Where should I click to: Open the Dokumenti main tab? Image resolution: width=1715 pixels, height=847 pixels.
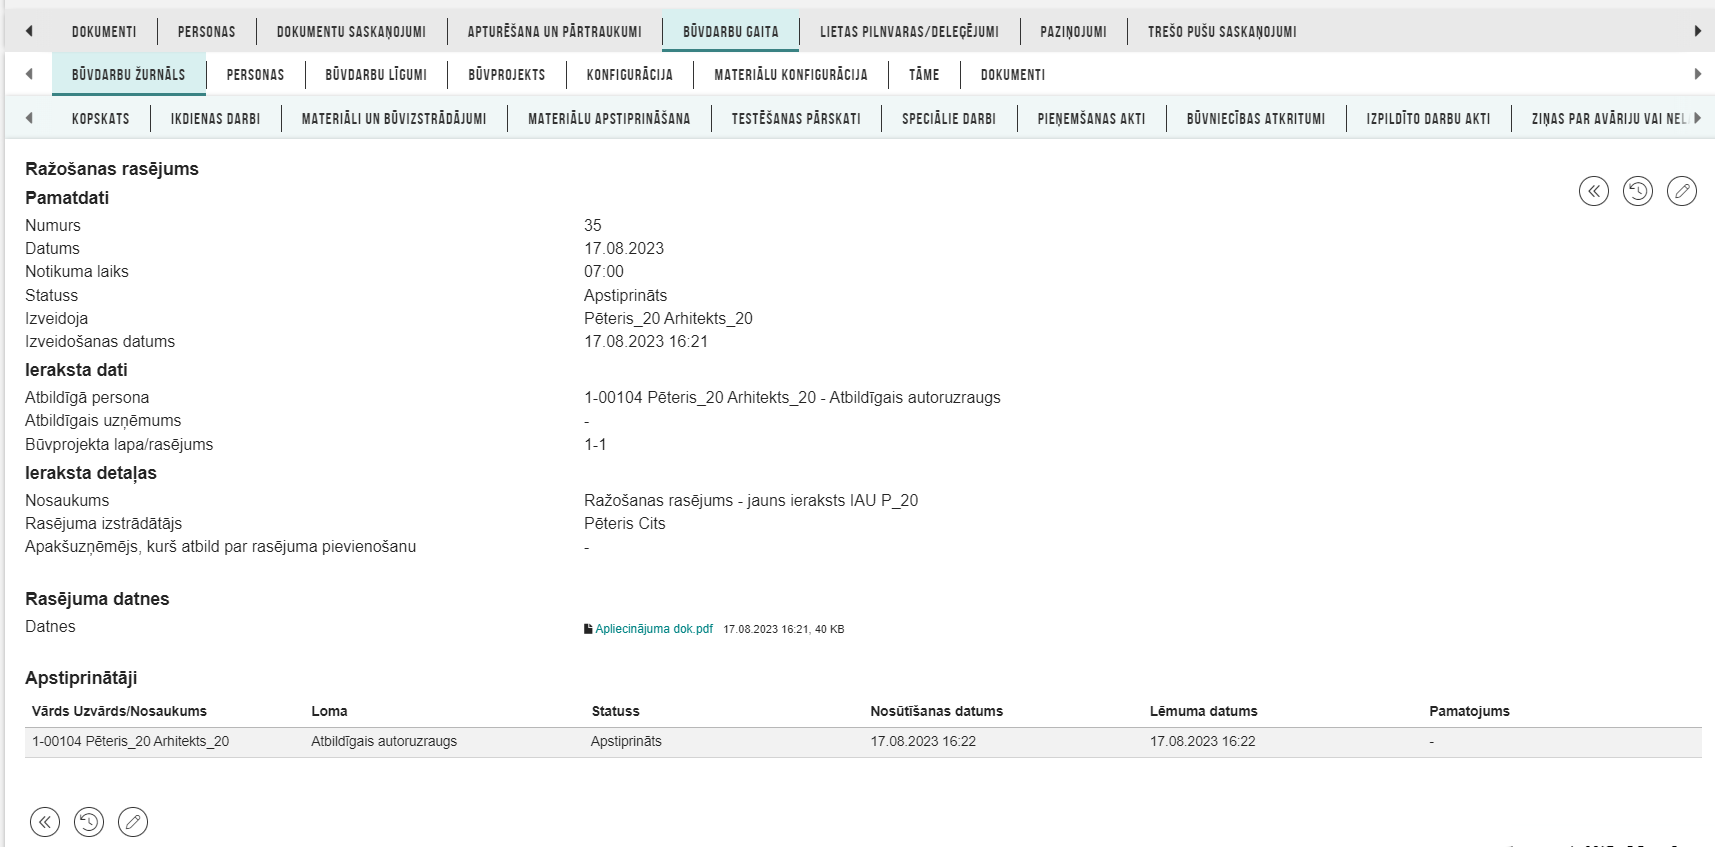click(104, 32)
